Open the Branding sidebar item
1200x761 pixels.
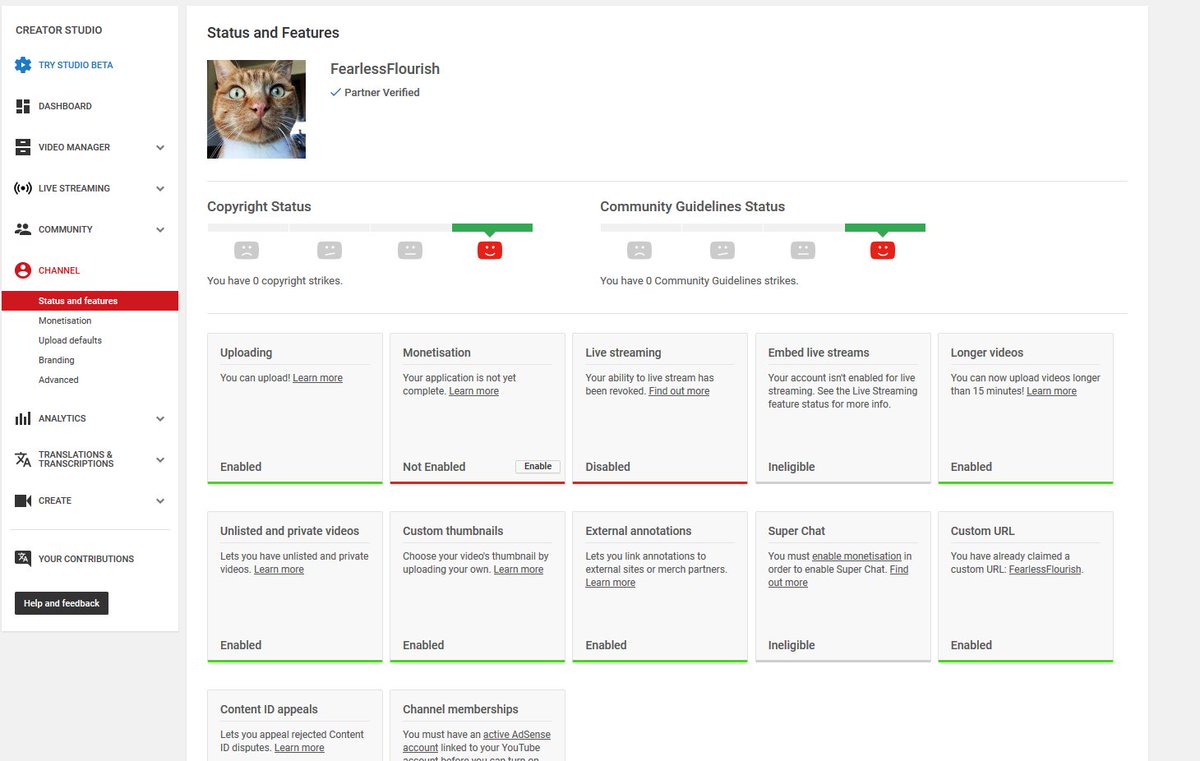[56, 360]
